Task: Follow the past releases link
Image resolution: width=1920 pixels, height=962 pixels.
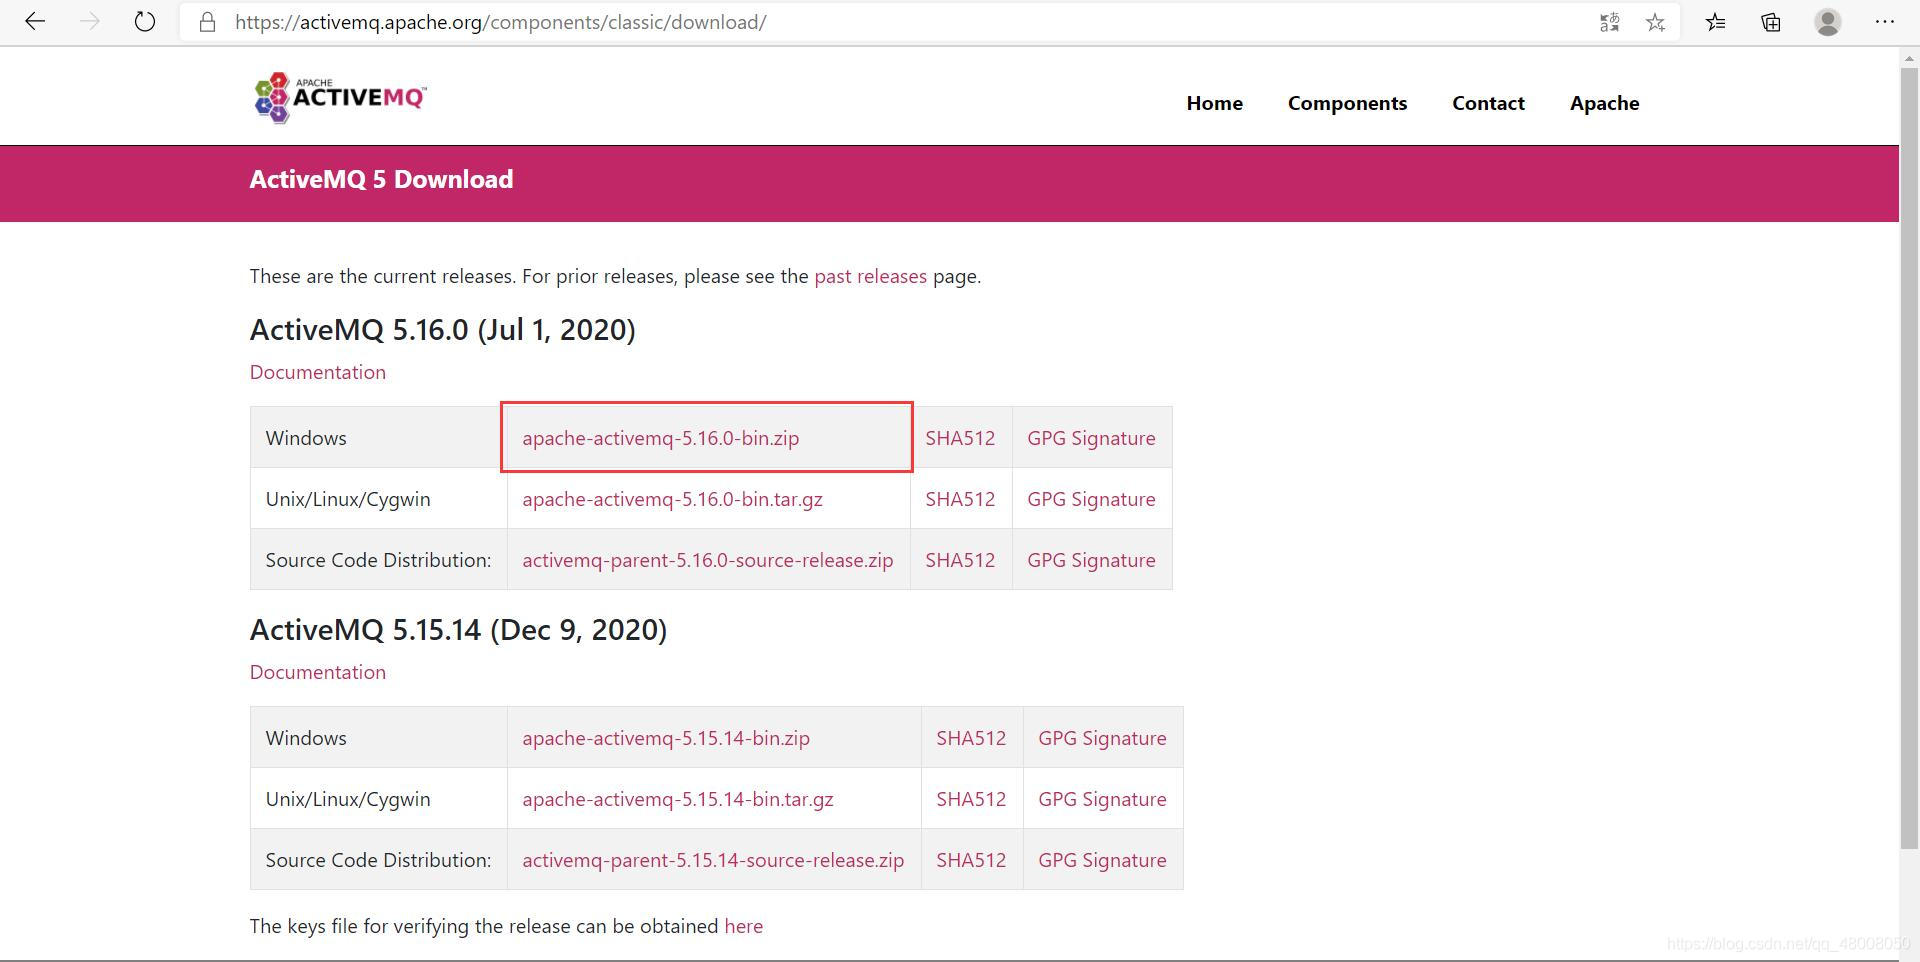Action: coord(870,276)
